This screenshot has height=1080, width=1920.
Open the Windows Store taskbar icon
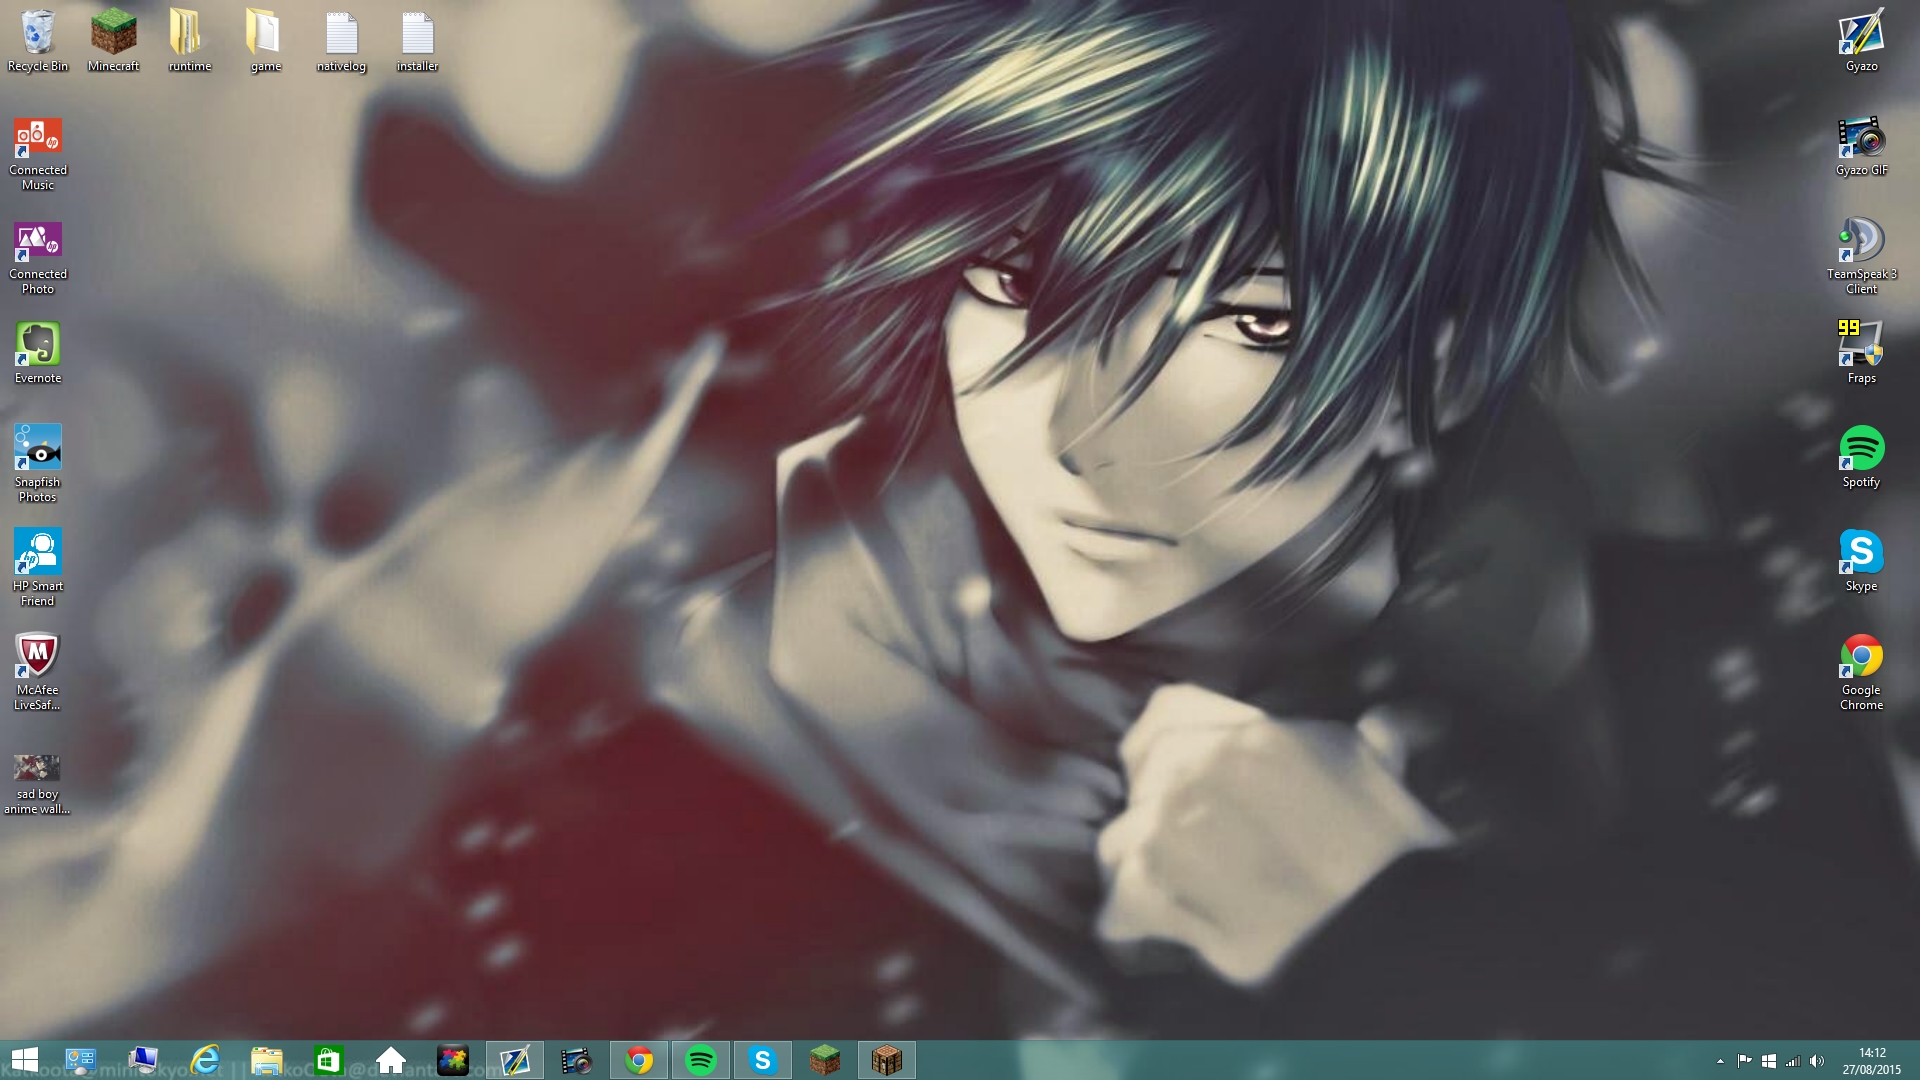click(x=329, y=1060)
